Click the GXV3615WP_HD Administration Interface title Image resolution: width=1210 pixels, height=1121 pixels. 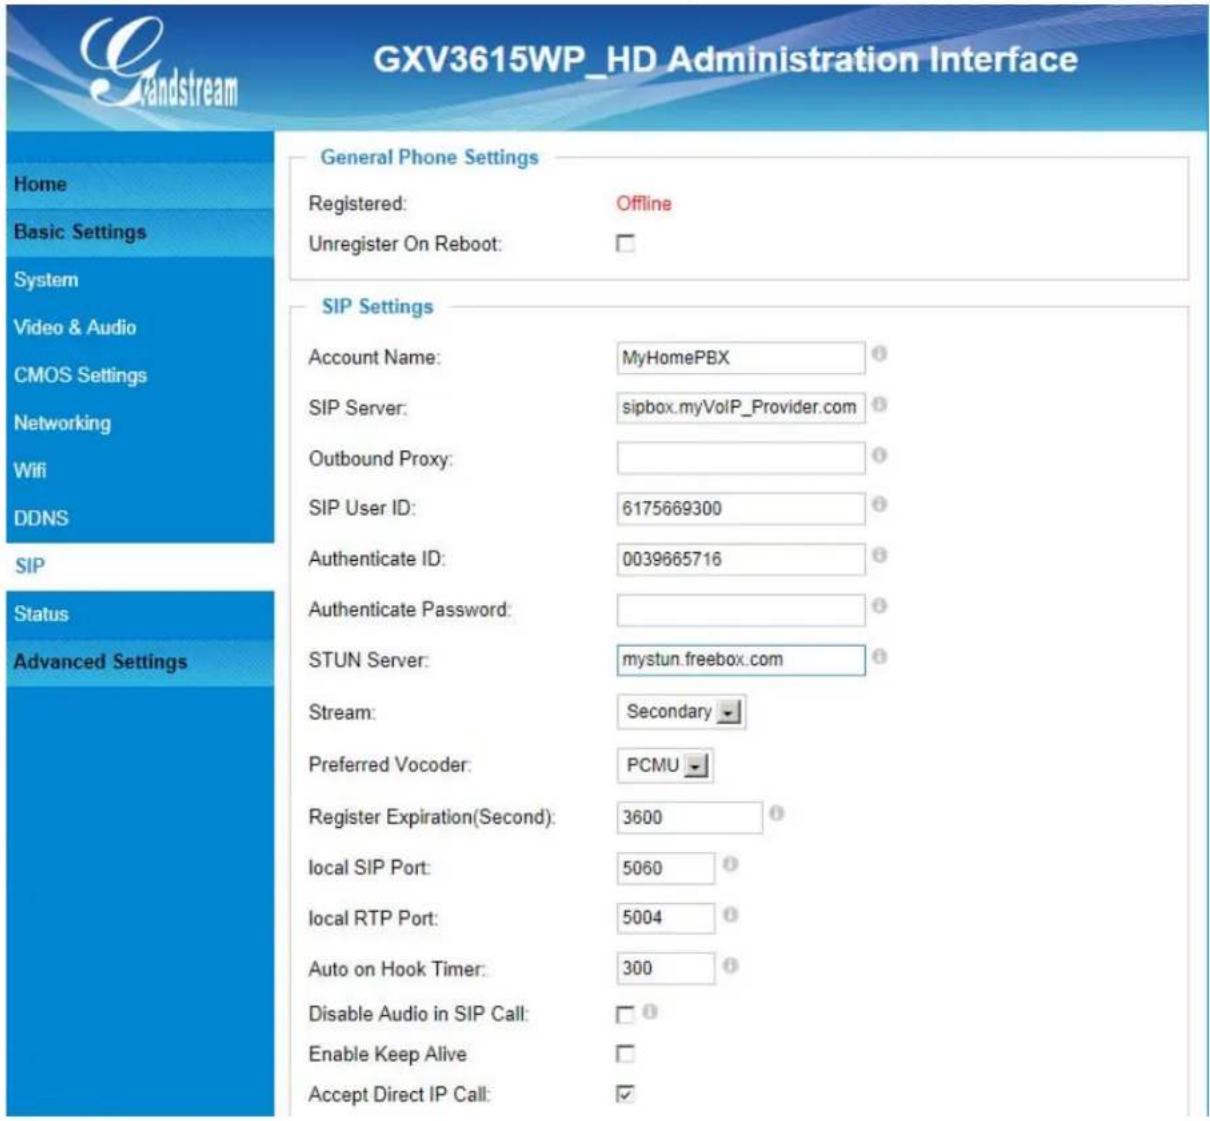click(725, 60)
